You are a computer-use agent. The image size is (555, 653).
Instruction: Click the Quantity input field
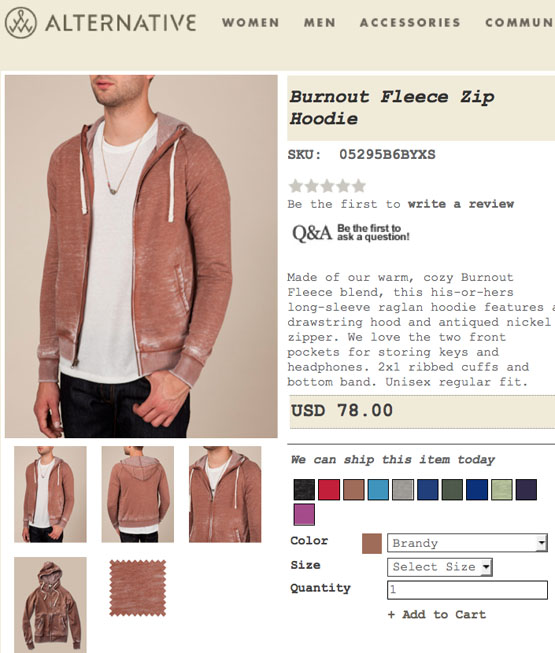click(467, 590)
